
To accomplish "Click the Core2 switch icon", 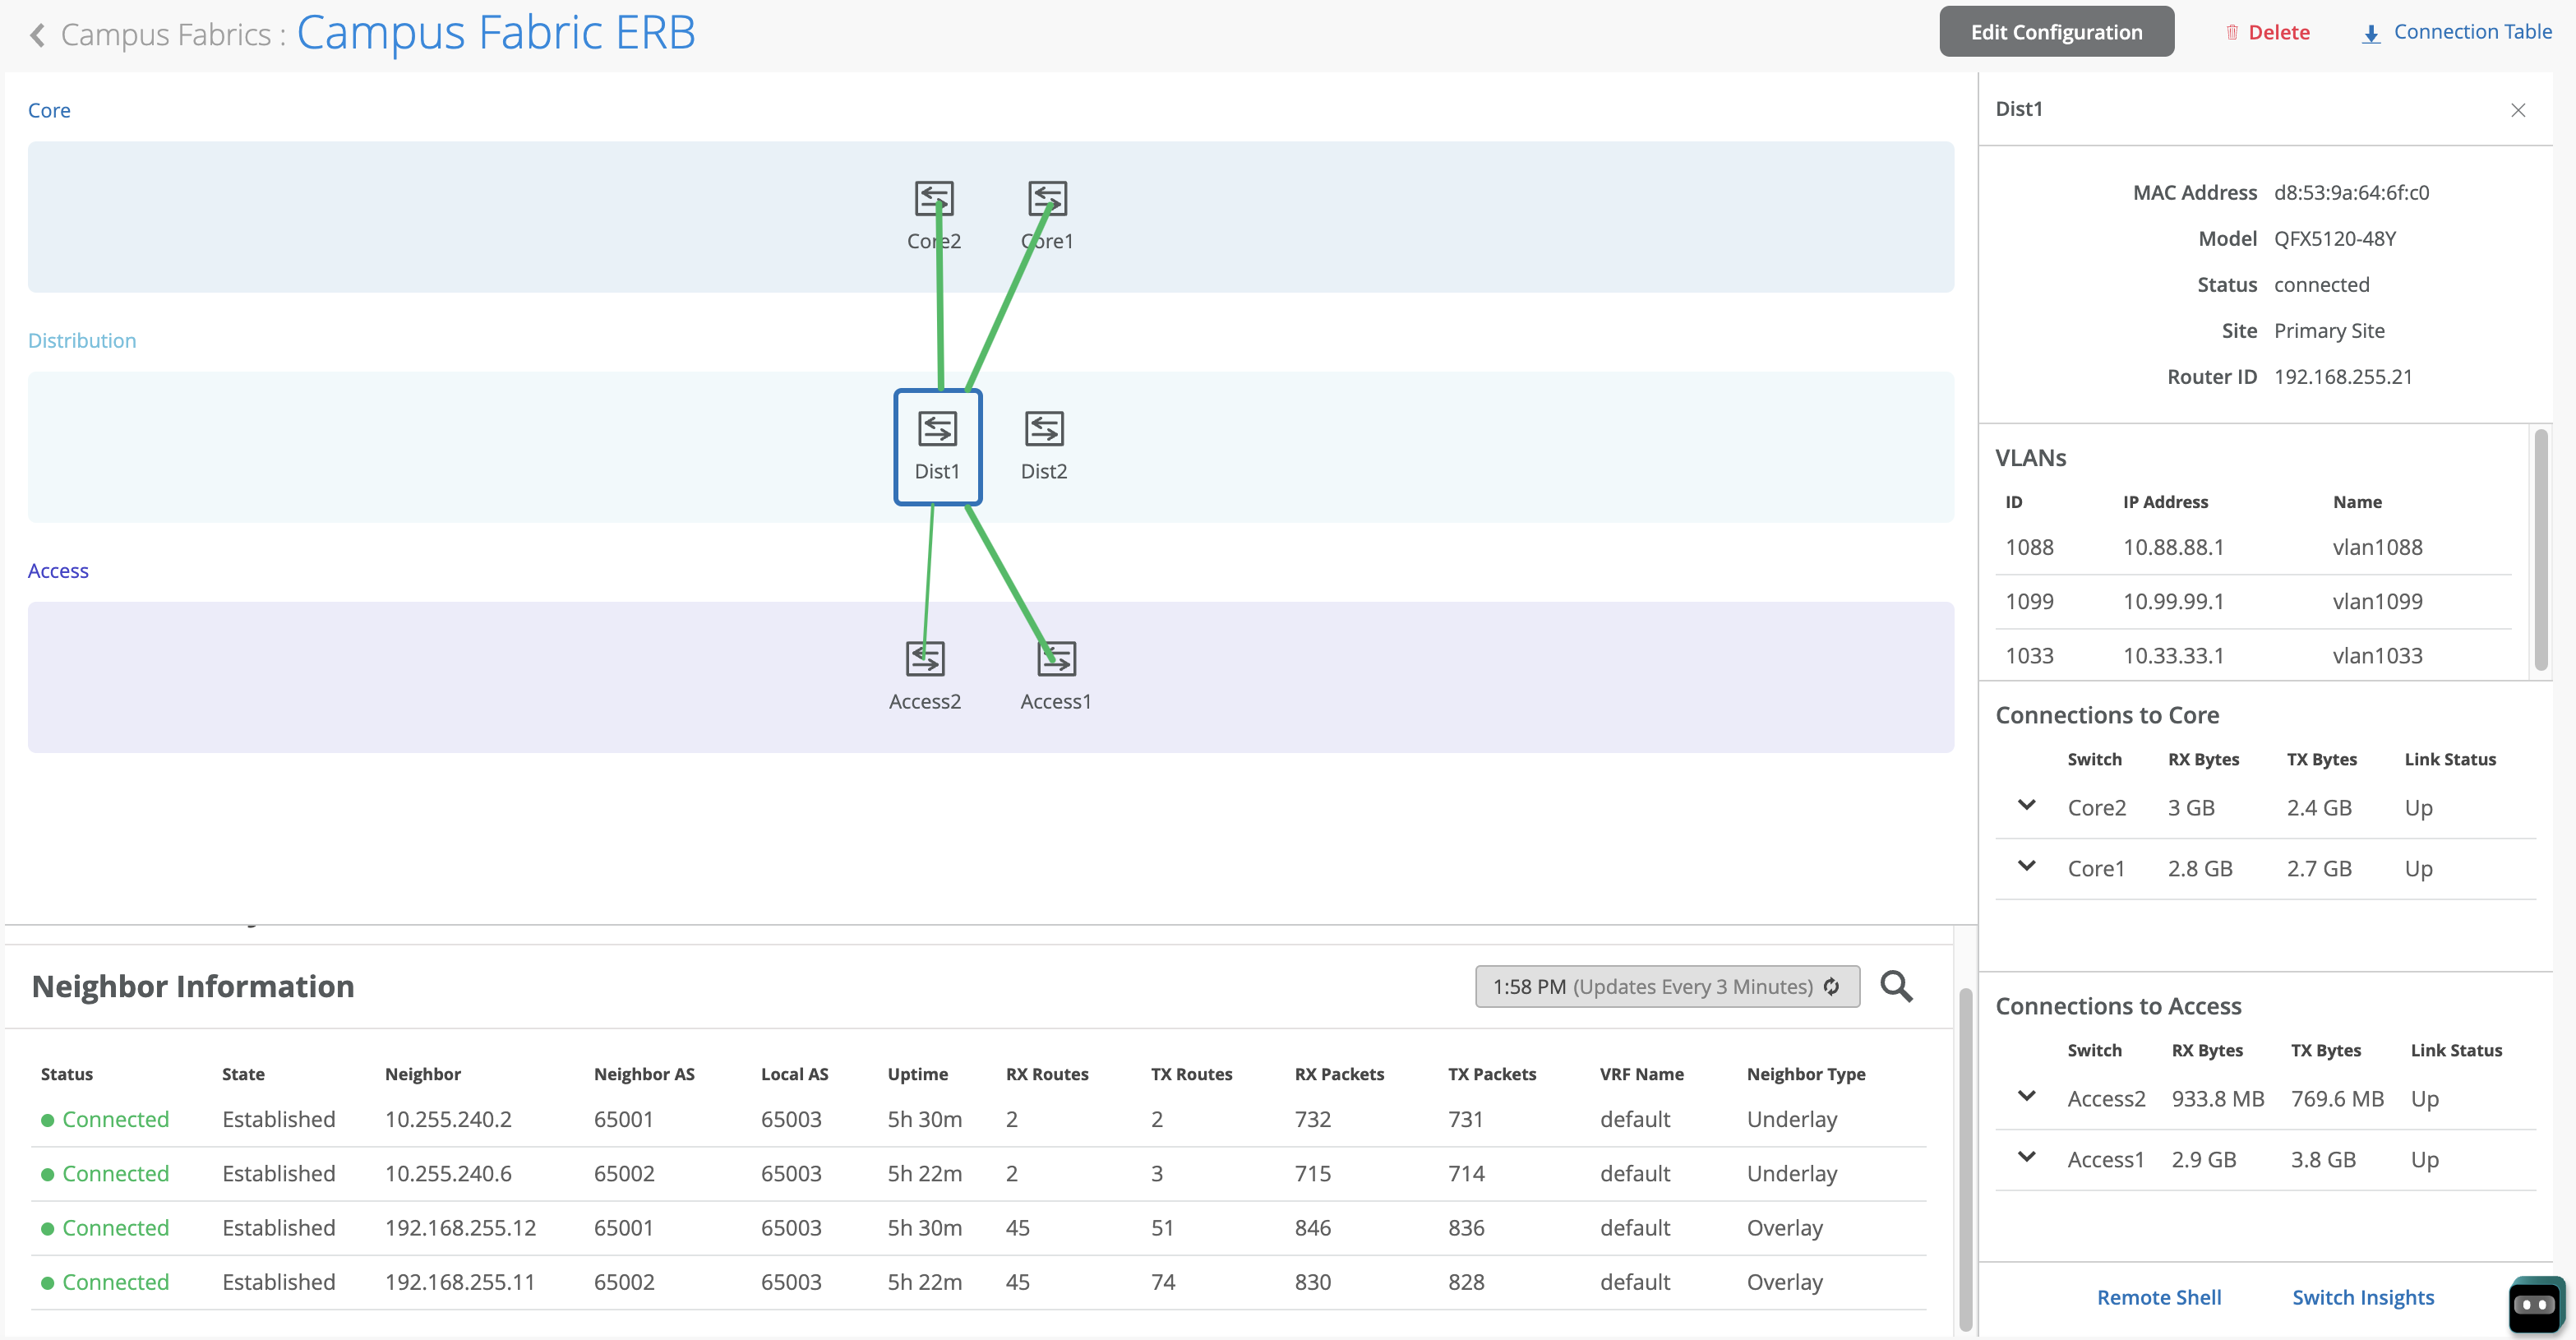I will click(934, 199).
